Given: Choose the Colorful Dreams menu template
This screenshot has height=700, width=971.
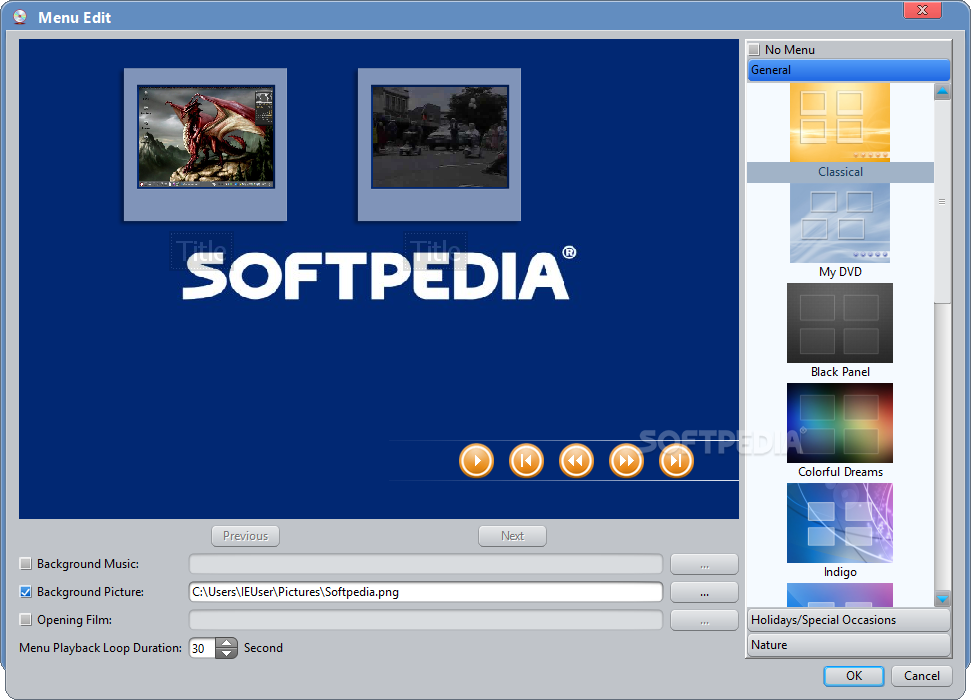Looking at the screenshot, I should 840,422.
